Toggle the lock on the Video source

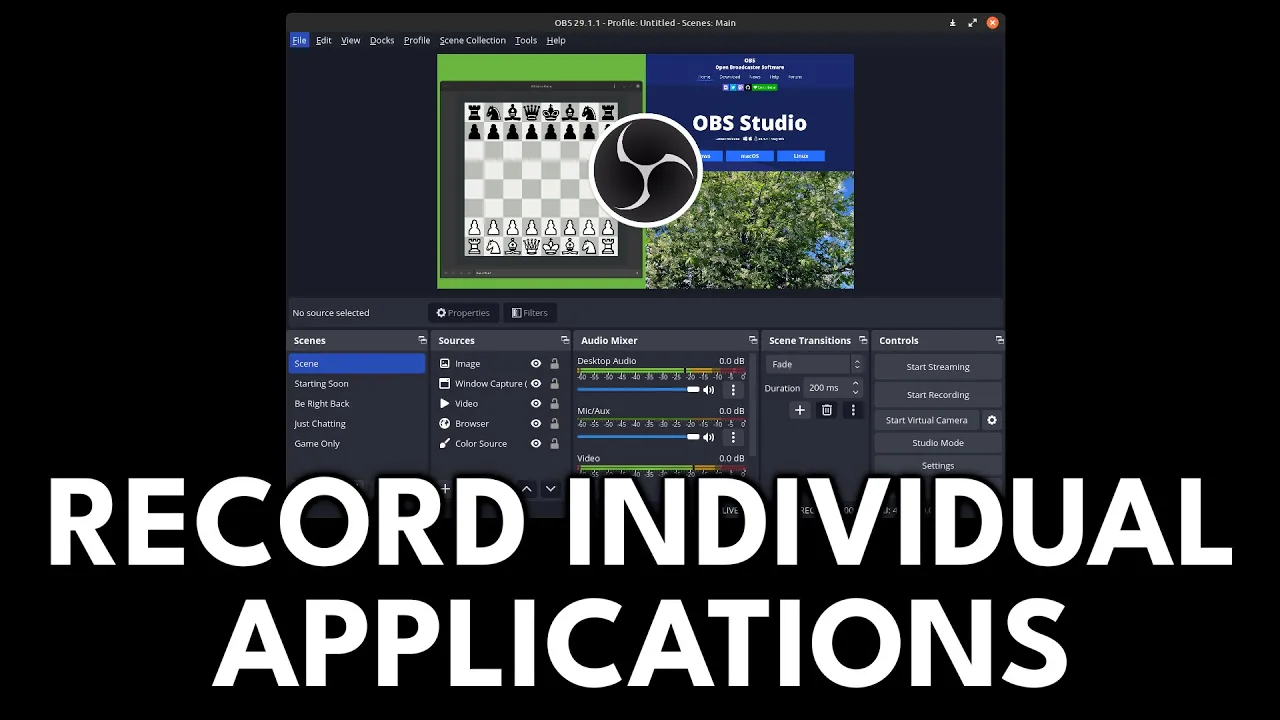coord(554,404)
